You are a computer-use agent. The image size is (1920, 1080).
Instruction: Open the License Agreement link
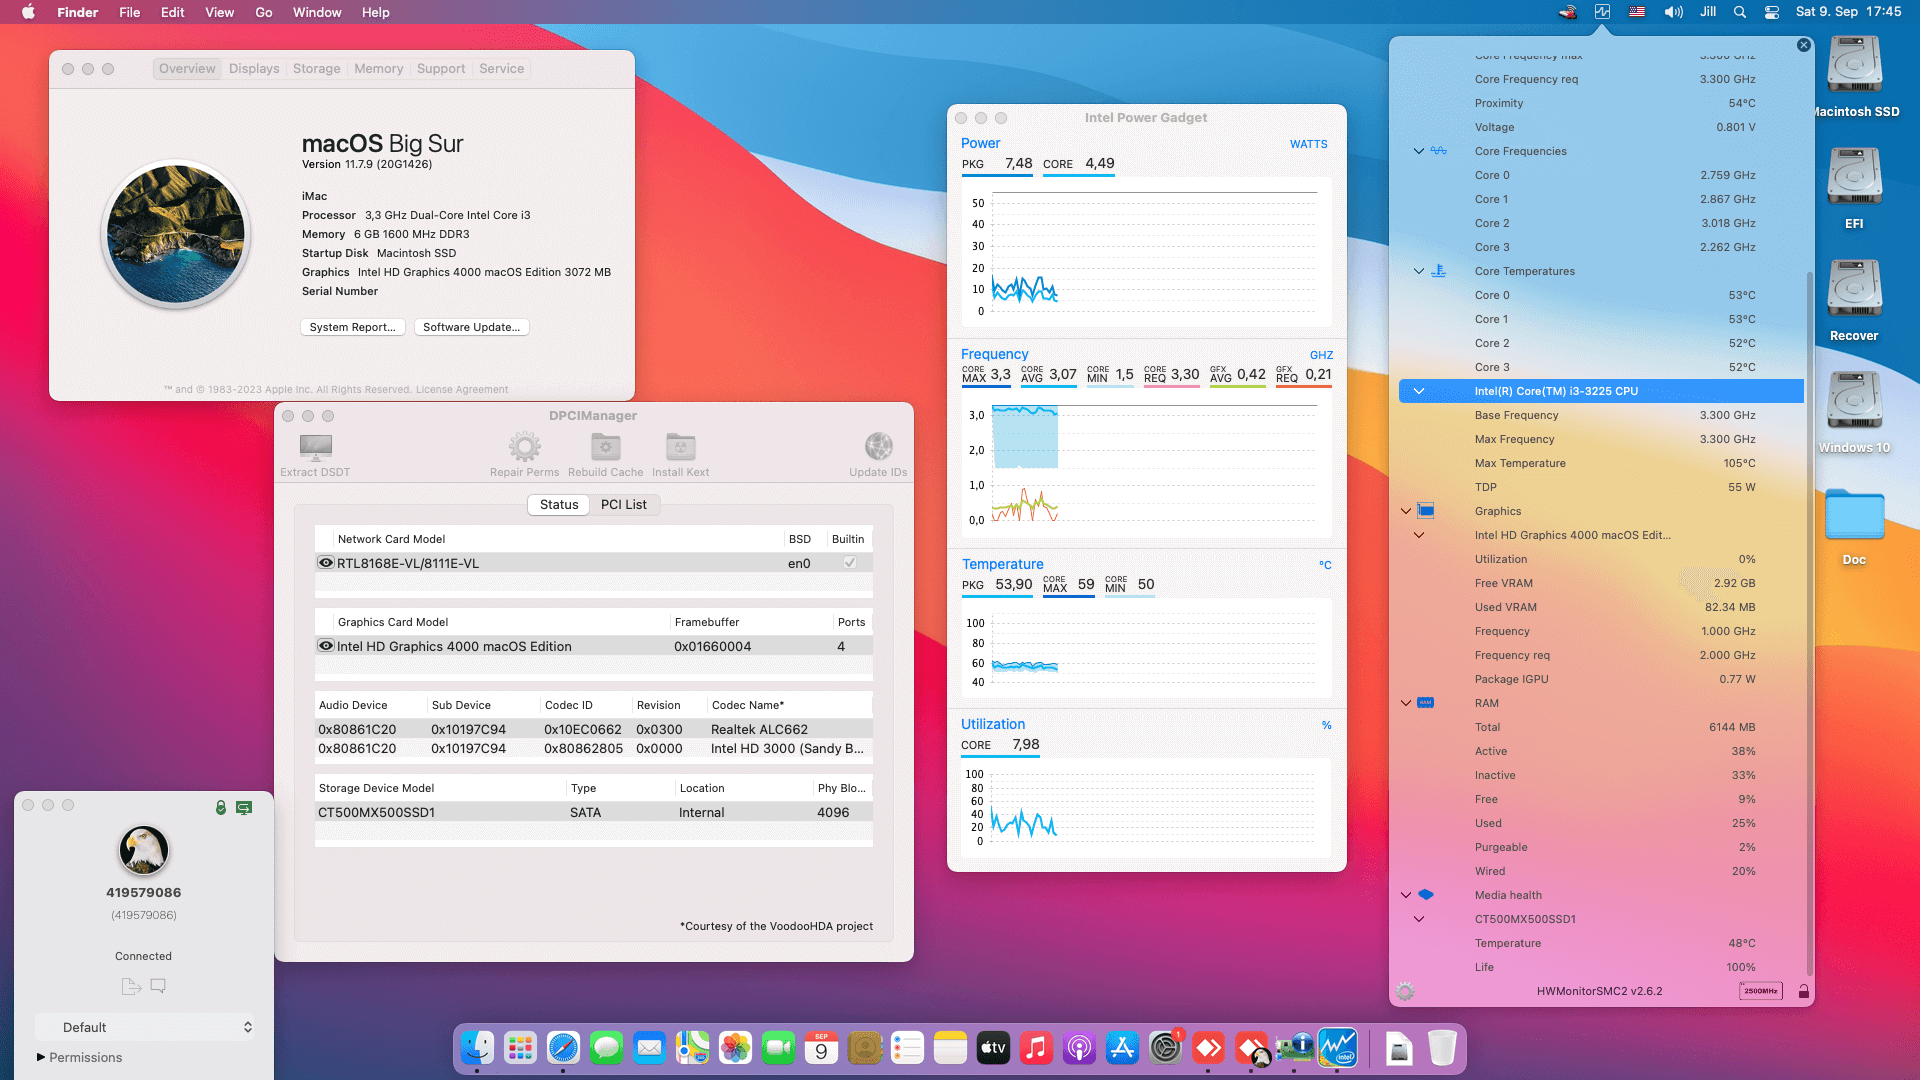pos(461,390)
